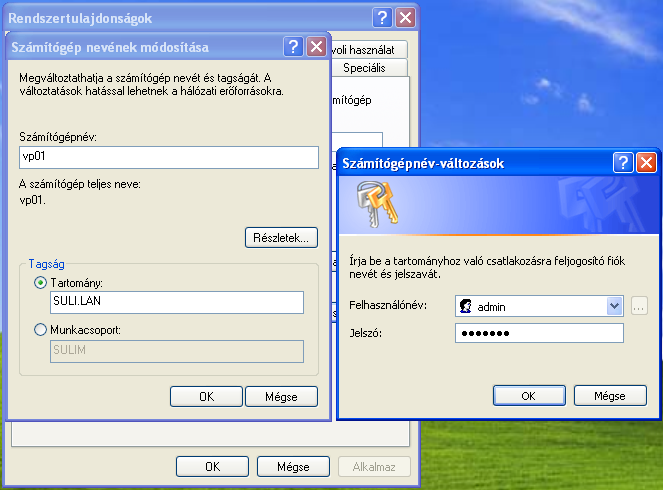Screen dimensions: 663x490
Task: Click the Részletek... button
Action: [x=280, y=238]
